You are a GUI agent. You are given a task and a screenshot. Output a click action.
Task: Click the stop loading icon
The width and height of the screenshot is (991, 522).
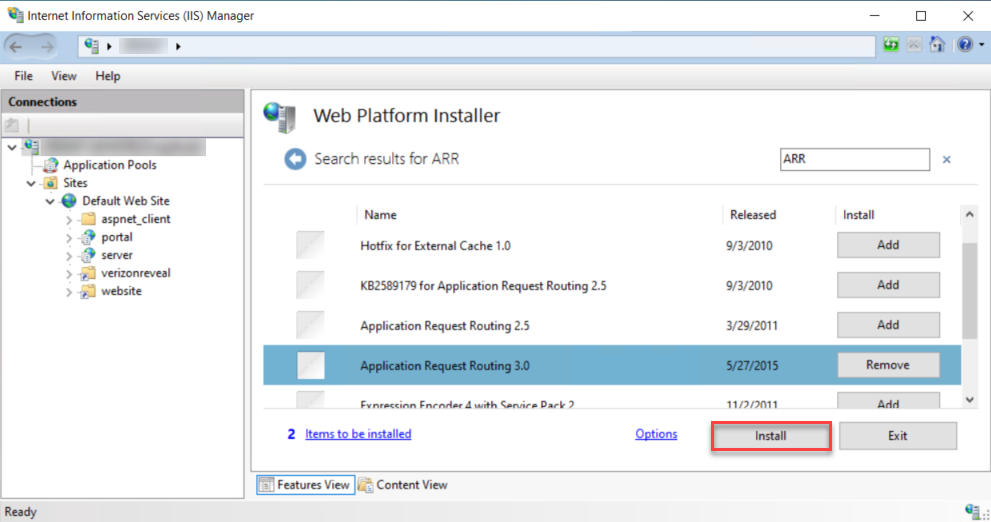tap(914, 44)
